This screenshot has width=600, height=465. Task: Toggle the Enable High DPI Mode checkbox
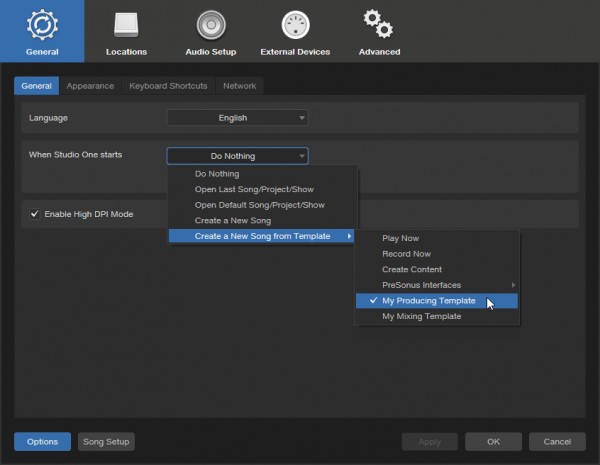coord(35,214)
